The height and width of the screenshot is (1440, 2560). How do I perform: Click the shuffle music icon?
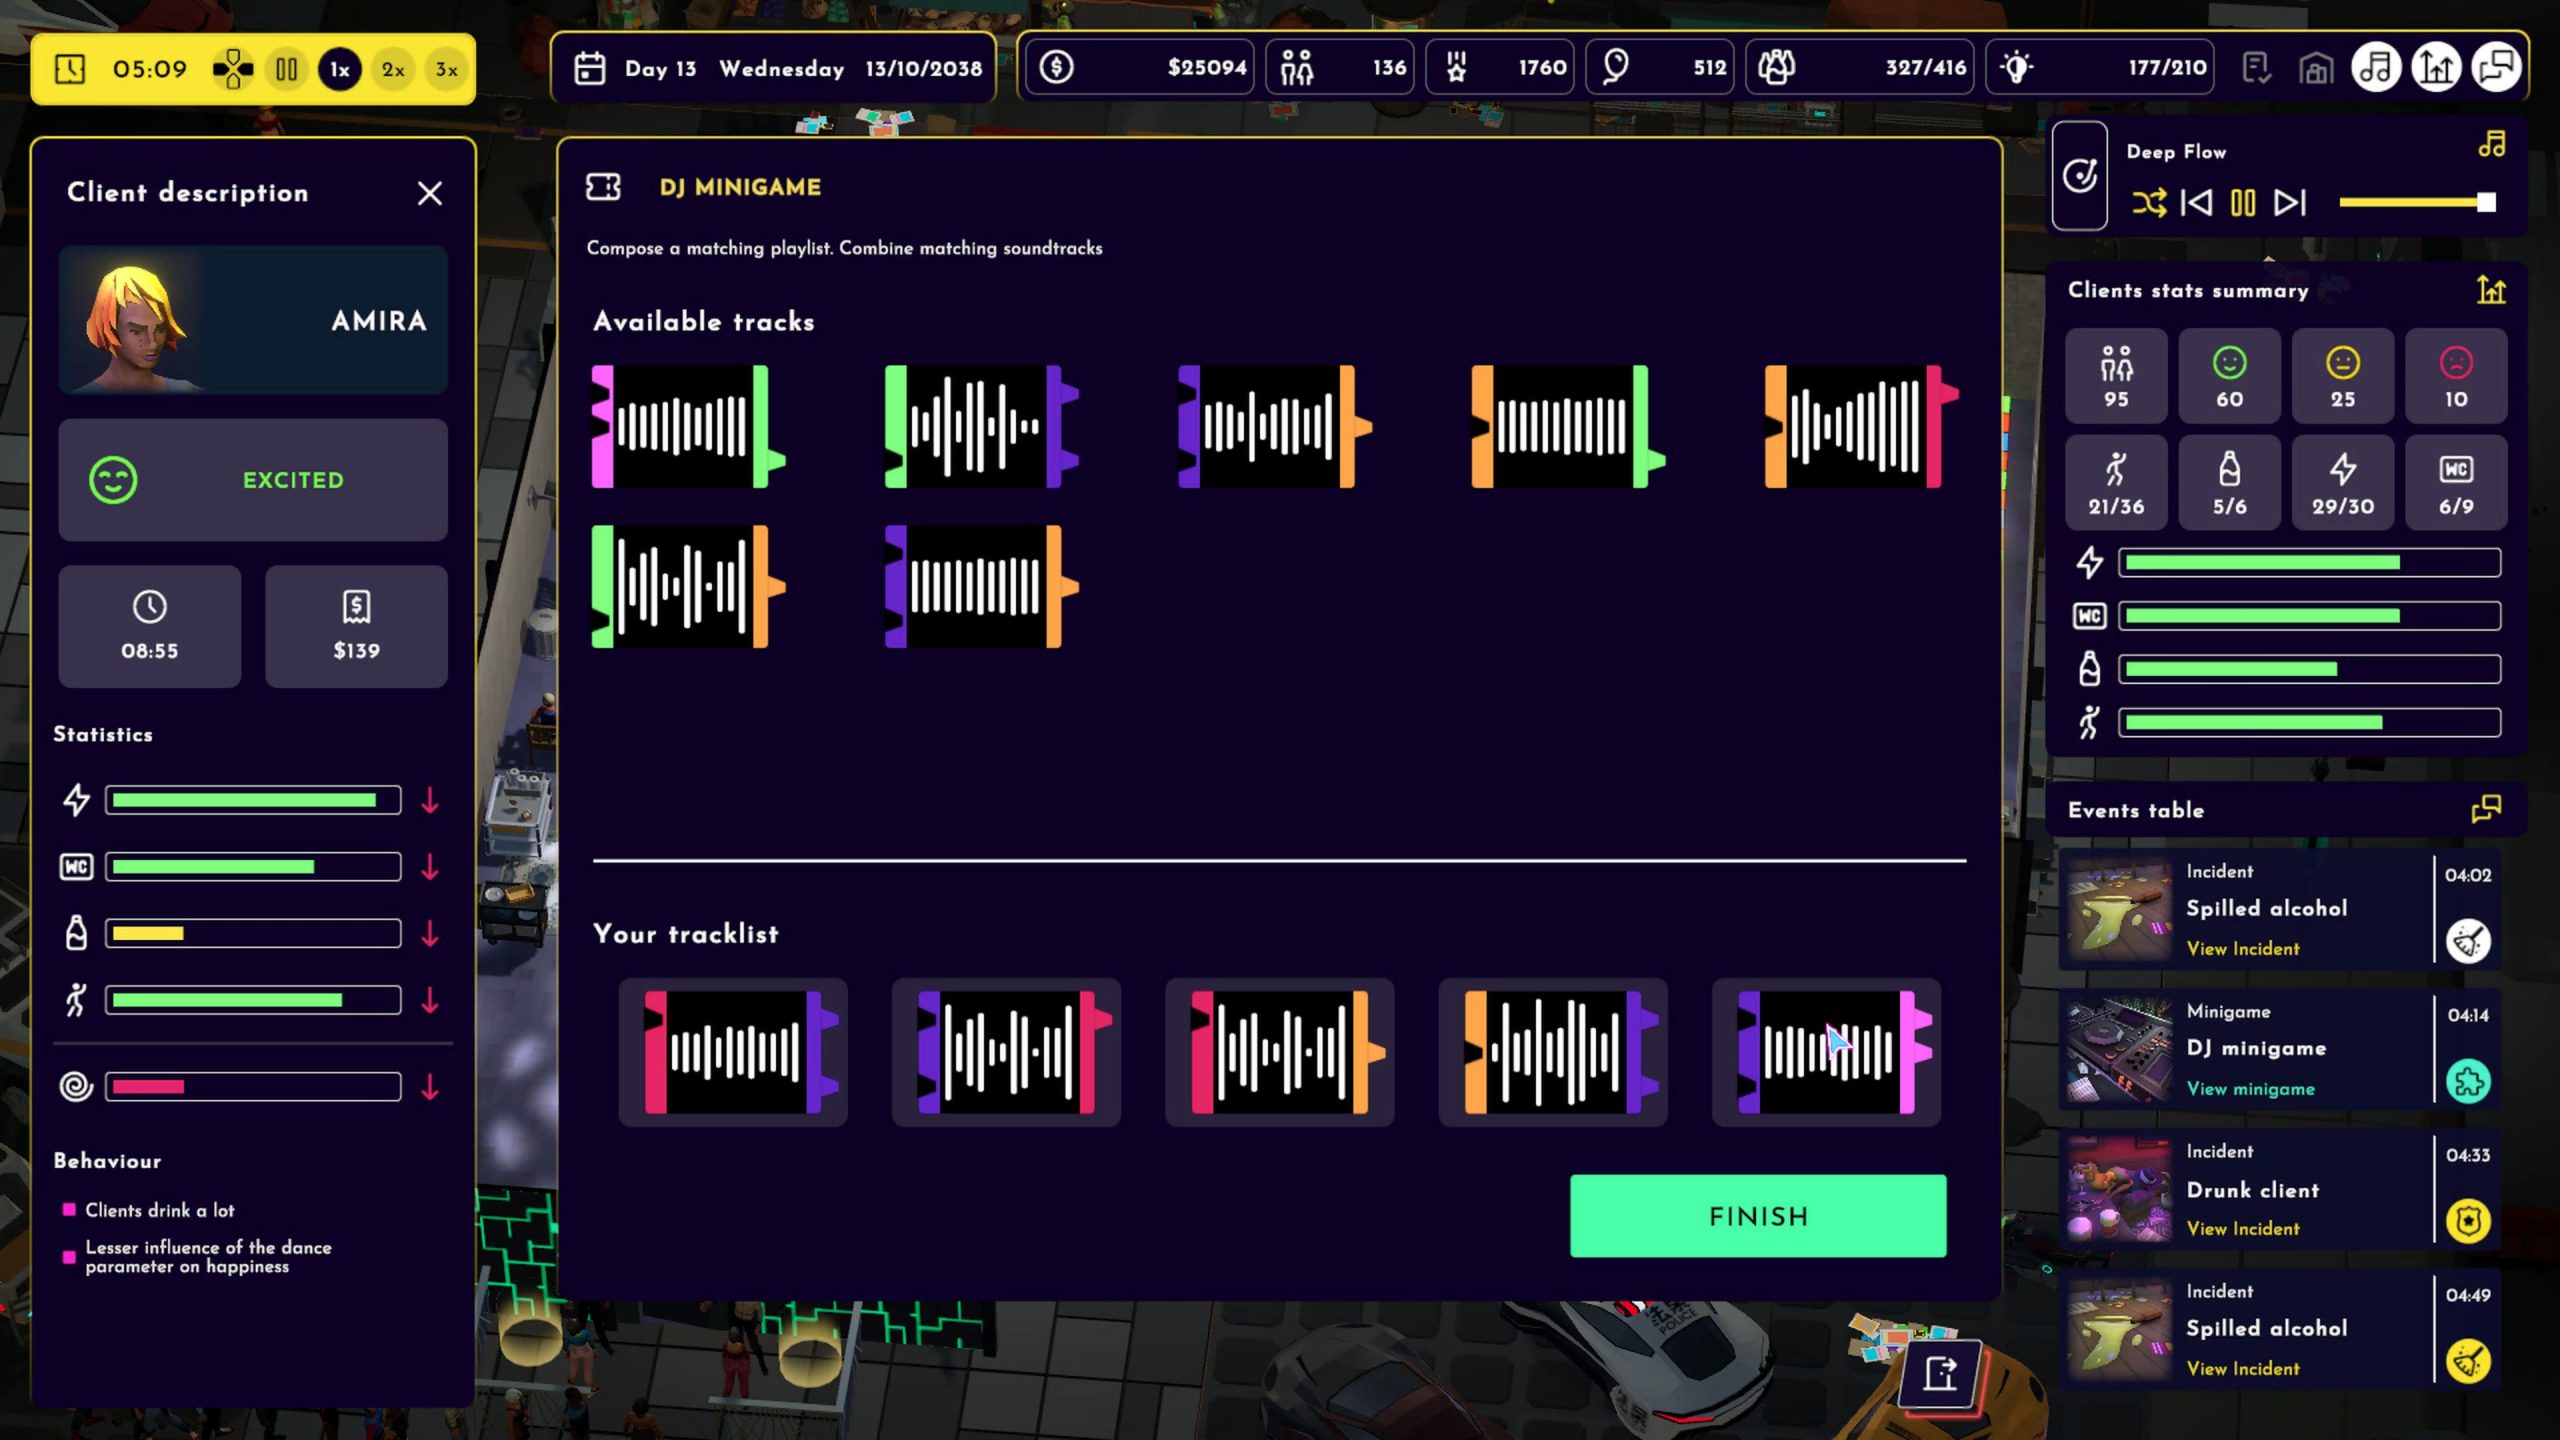[2148, 203]
